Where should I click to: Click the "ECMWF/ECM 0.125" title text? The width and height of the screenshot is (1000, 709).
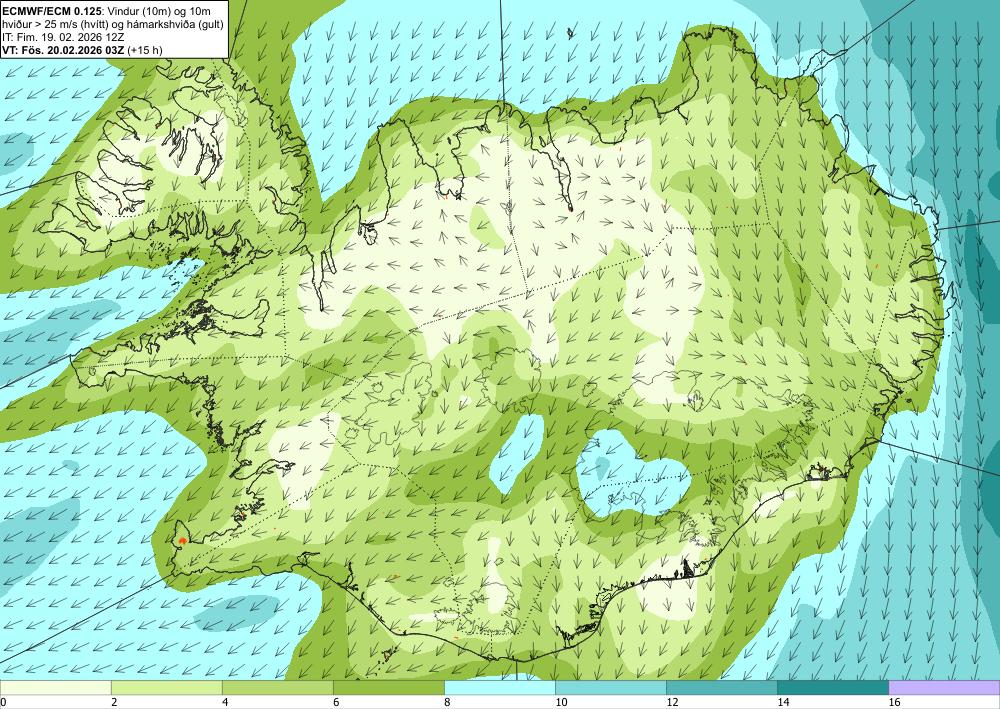[x=53, y=11]
